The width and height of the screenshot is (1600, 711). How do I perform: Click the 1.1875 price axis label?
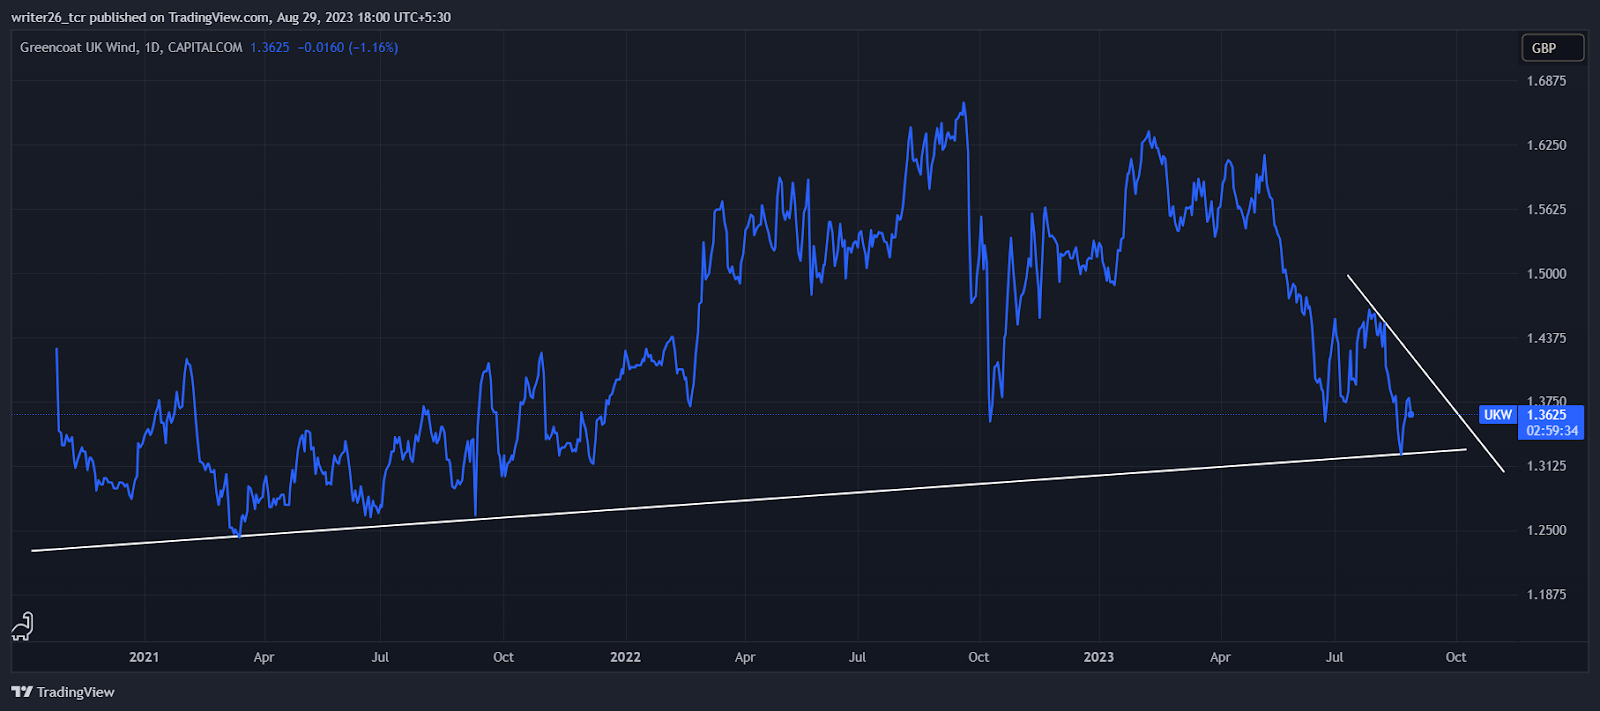pos(1546,594)
